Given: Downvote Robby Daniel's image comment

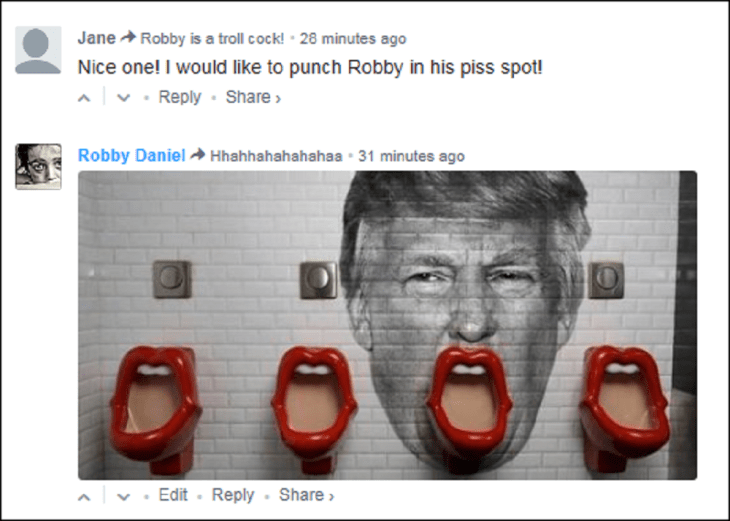Looking at the screenshot, I should [123, 496].
